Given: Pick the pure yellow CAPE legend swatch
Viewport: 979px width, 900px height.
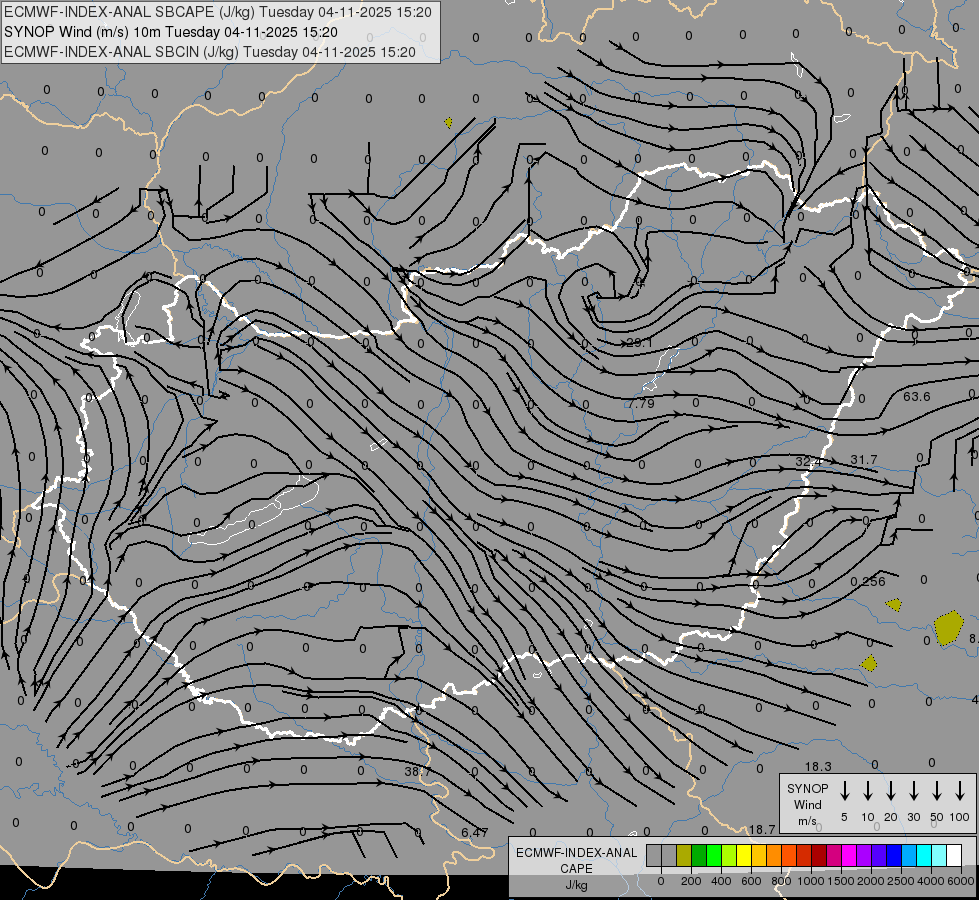Looking at the screenshot, I should pos(744,855).
